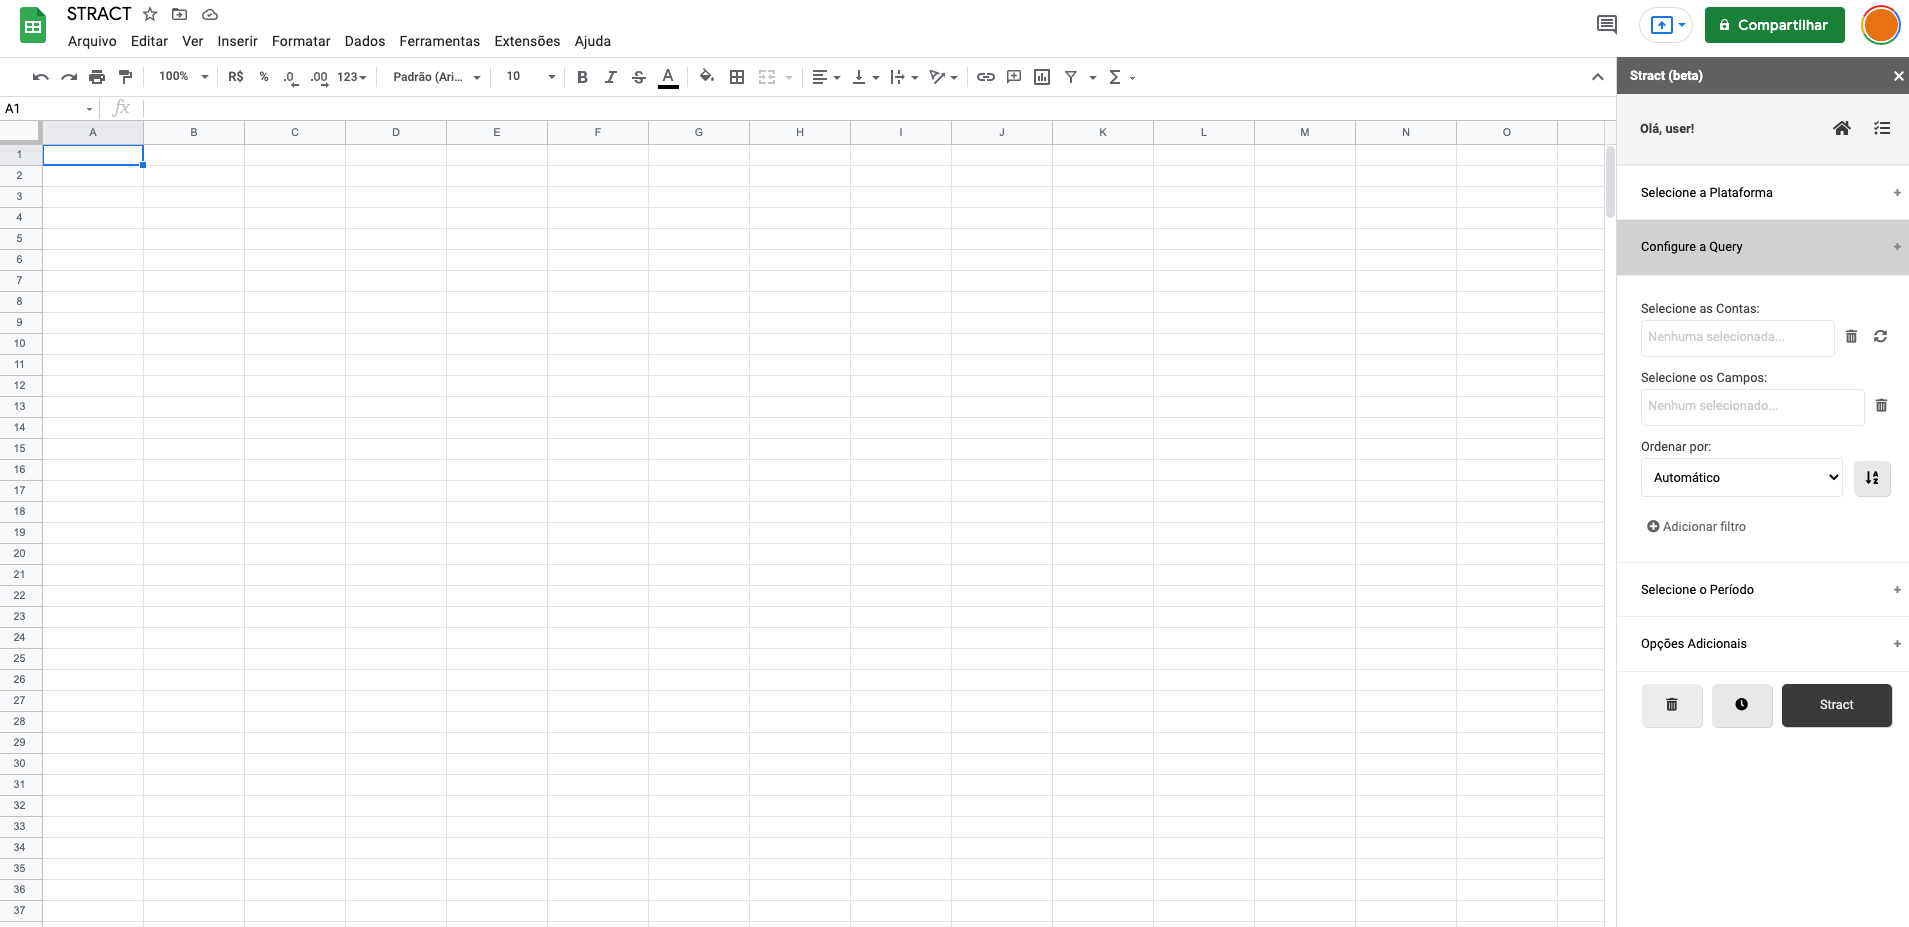1909x927 pixels.
Task: Click the paint format roller icon
Action: pyautogui.click(x=125, y=77)
